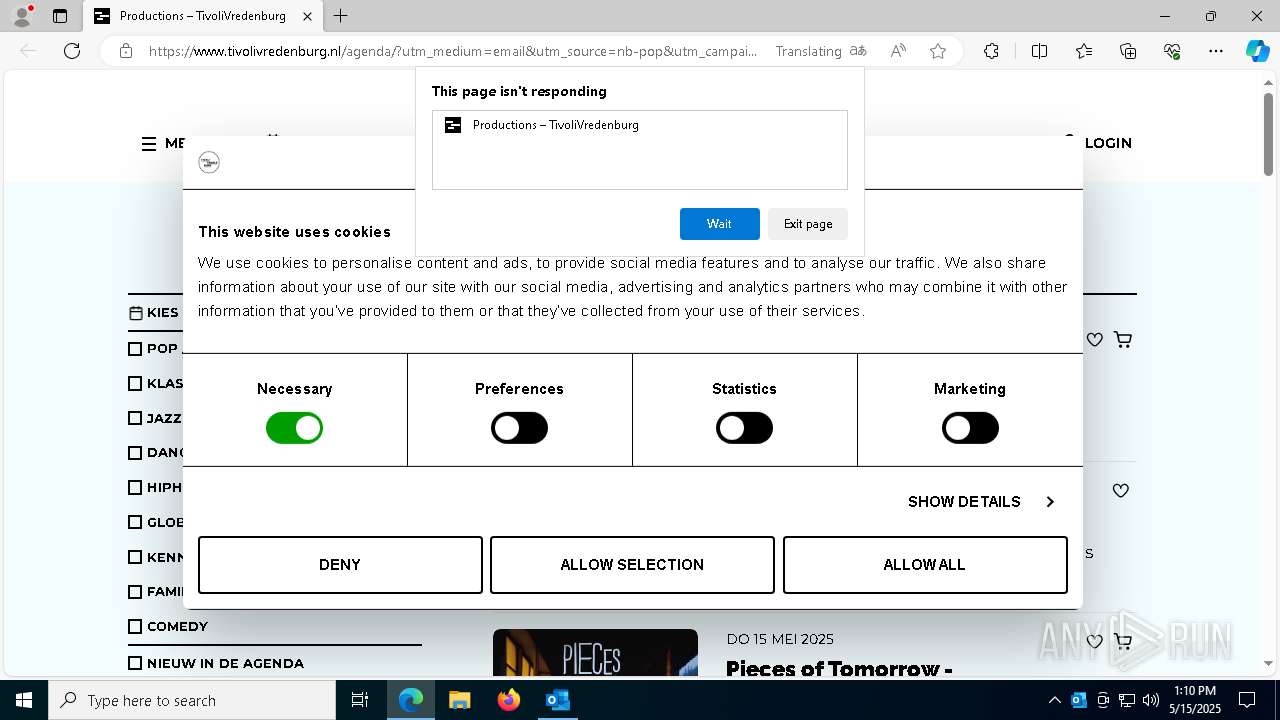Enable the Preferences cookies switch

pyautogui.click(x=519, y=428)
